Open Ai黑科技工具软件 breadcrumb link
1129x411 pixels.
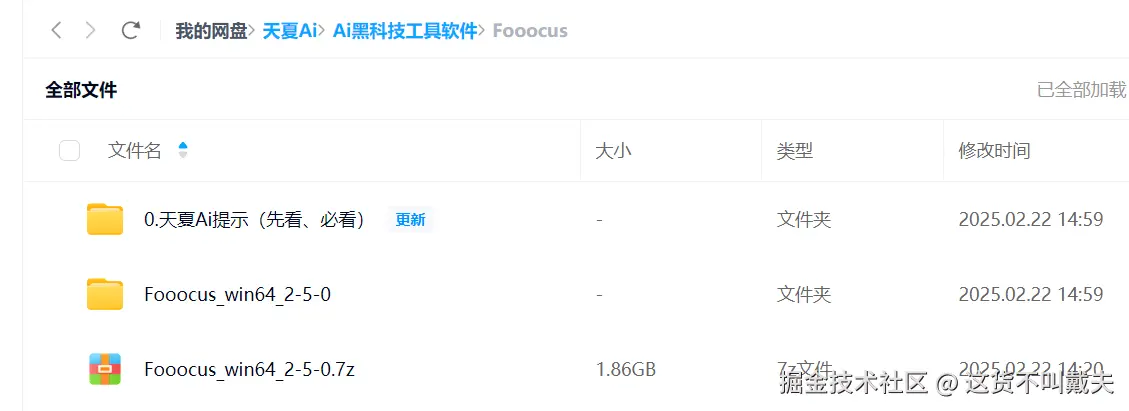405,31
